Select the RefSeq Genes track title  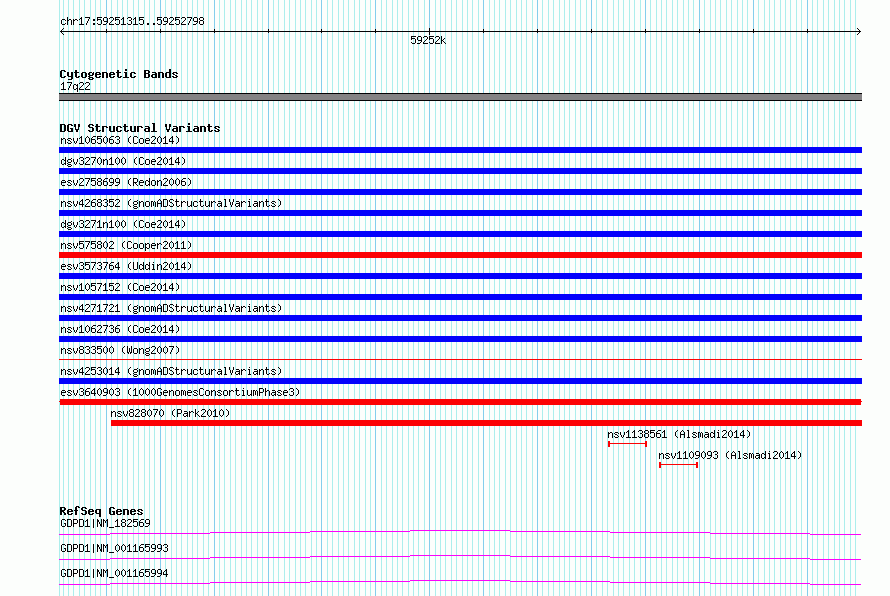pyautogui.click(x=101, y=511)
